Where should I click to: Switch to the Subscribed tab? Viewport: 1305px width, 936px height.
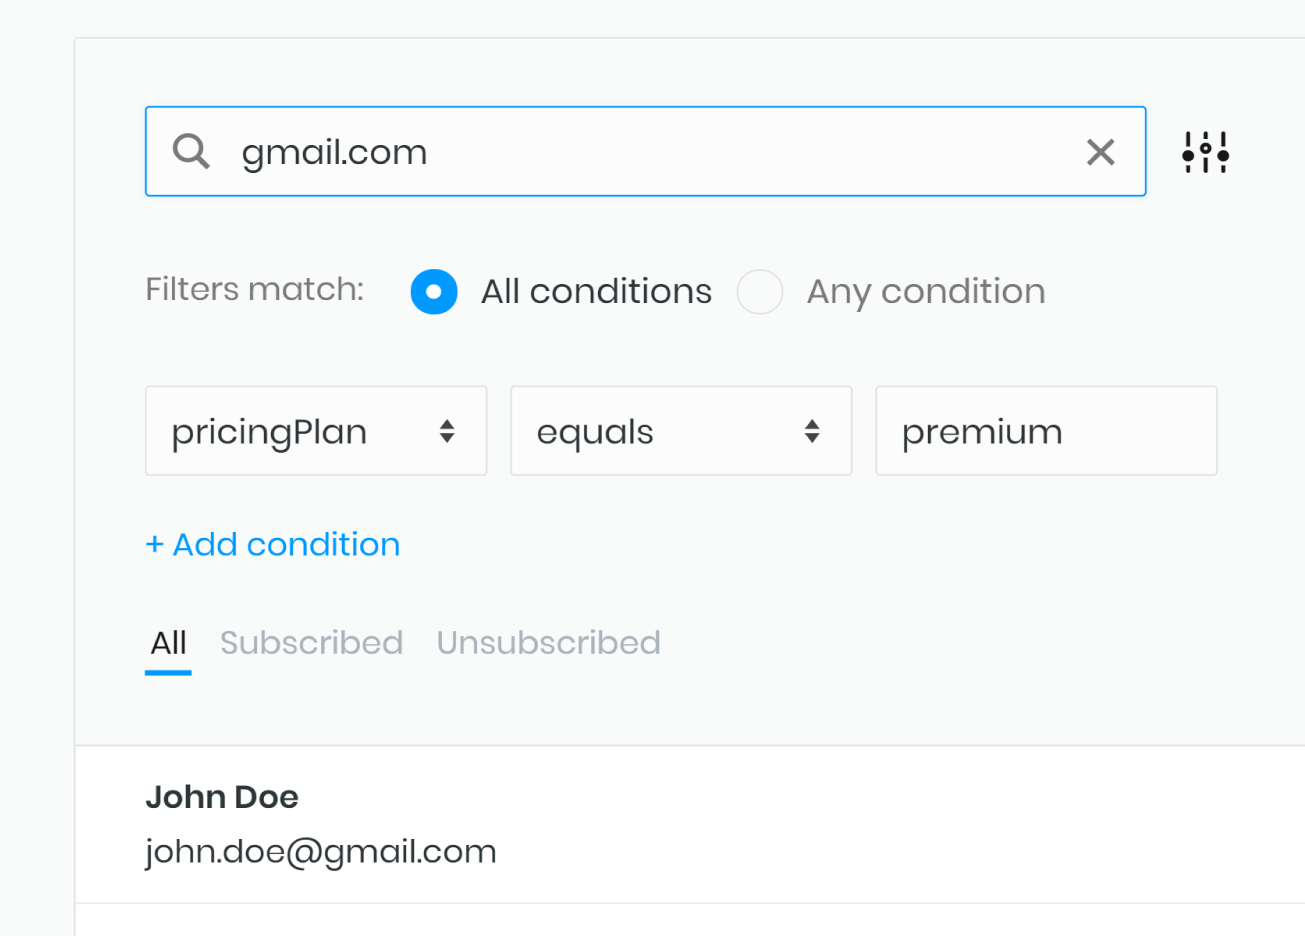pos(311,643)
